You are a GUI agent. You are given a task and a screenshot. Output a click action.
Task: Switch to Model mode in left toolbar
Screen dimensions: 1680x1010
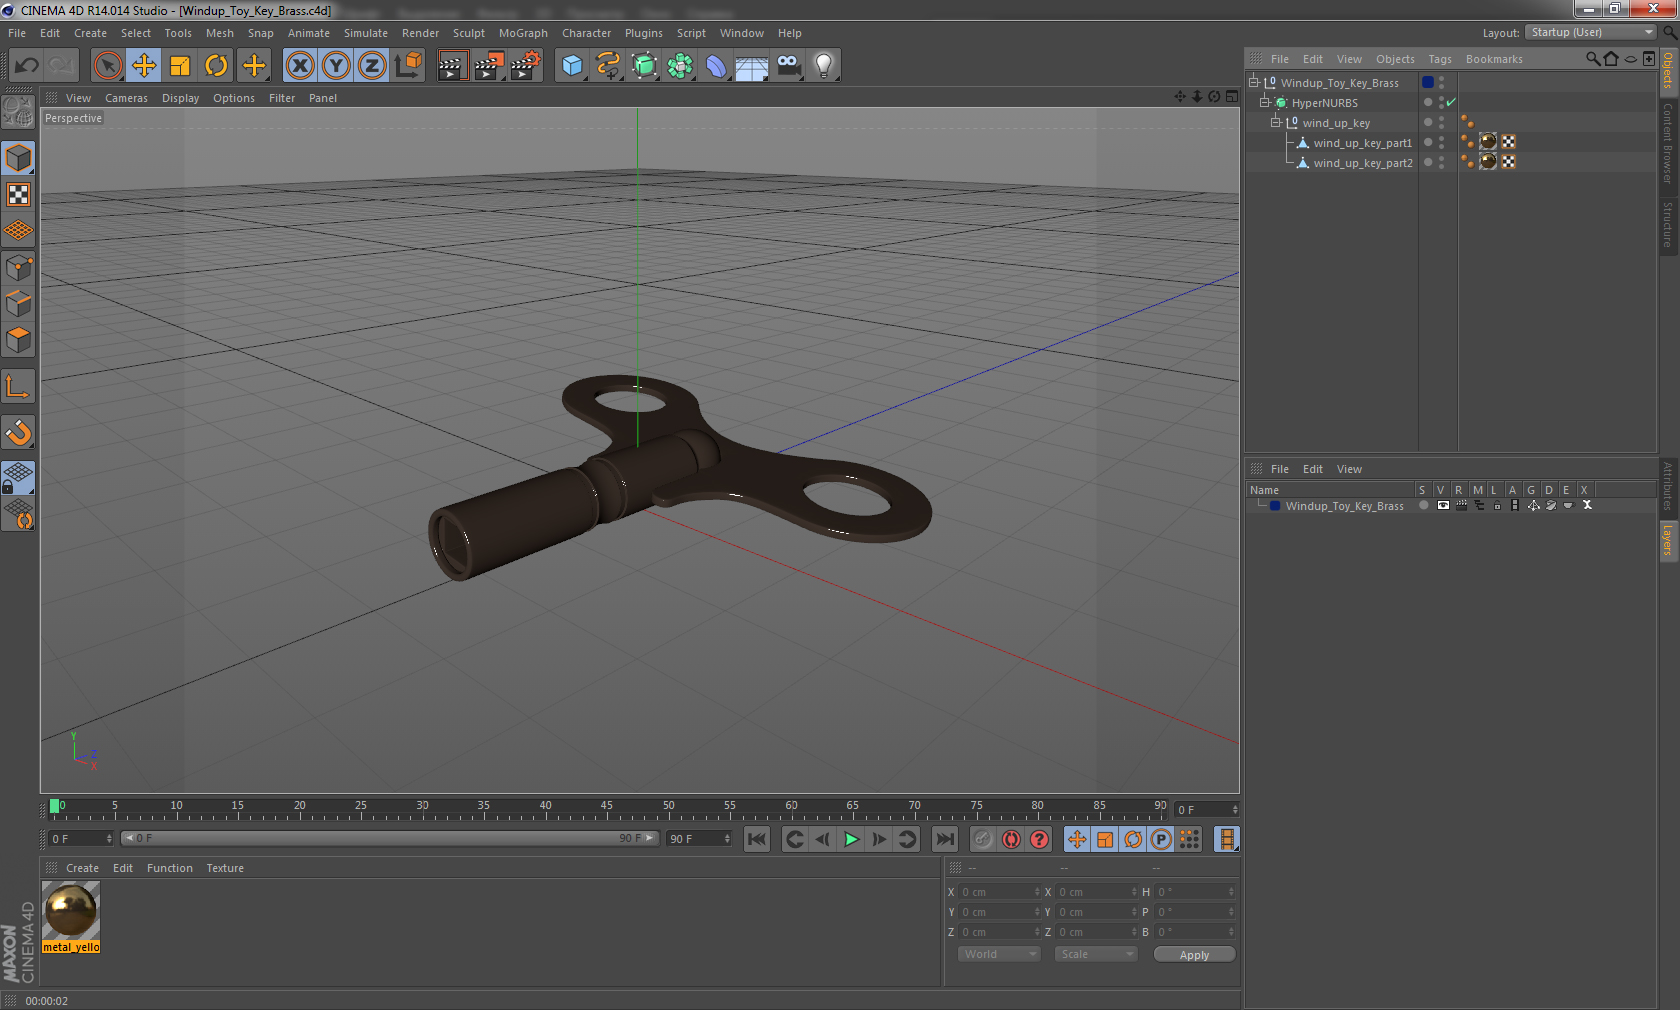click(x=19, y=159)
